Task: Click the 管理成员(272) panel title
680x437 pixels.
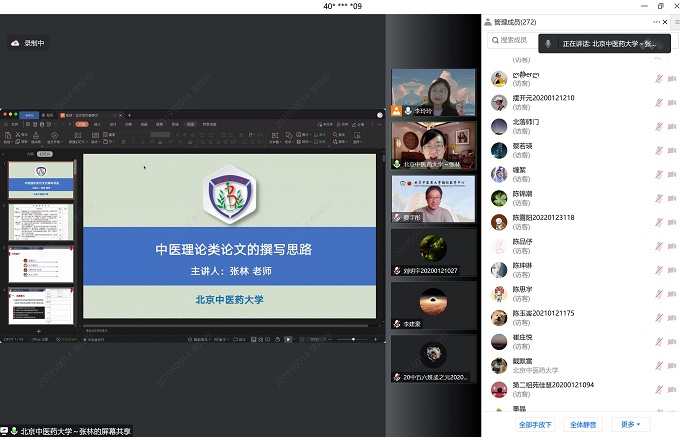Action: pos(519,21)
